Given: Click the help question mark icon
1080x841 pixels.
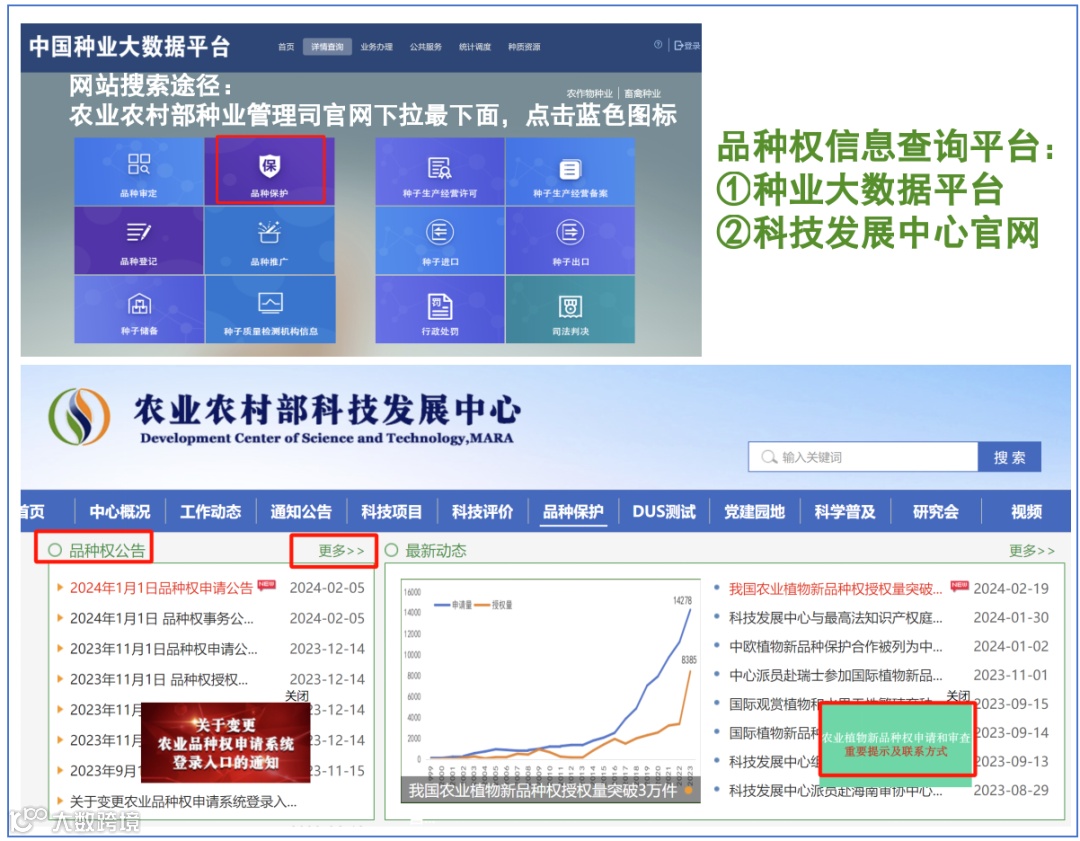Looking at the screenshot, I should click(x=658, y=45).
